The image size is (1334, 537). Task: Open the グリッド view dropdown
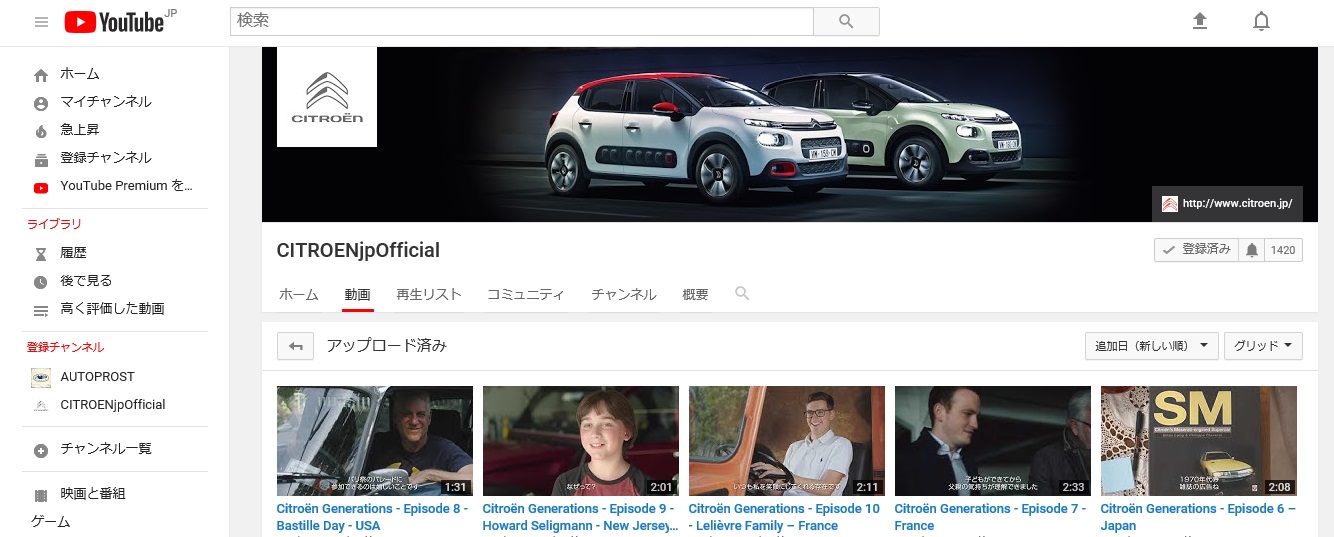[x=1263, y=346]
